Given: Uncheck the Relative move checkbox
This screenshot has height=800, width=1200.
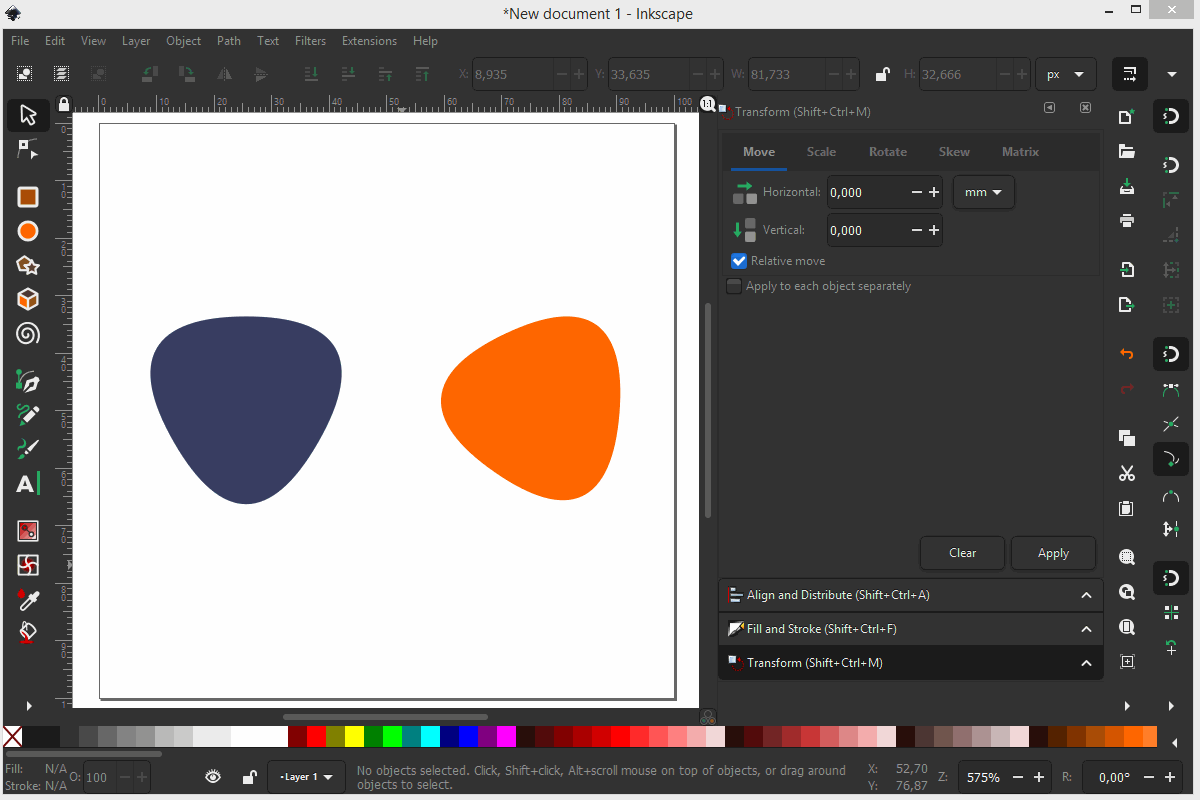Looking at the screenshot, I should pyautogui.click(x=739, y=261).
